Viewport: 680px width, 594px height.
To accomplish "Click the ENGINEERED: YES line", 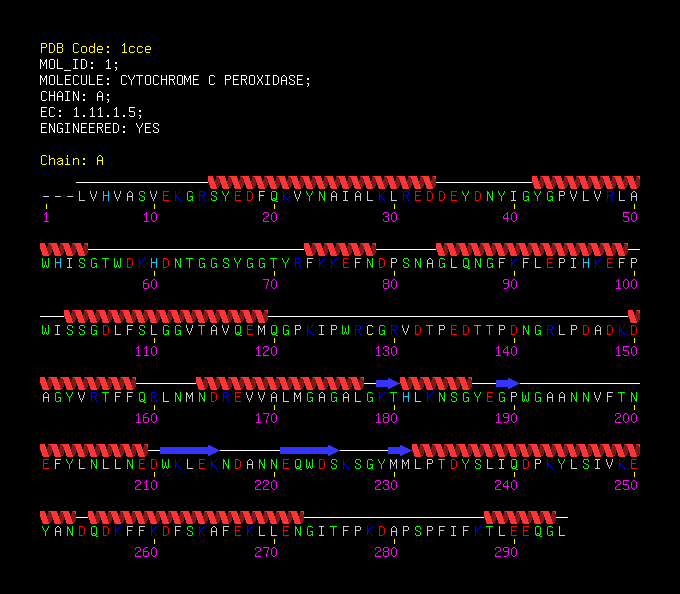I will (100, 128).
